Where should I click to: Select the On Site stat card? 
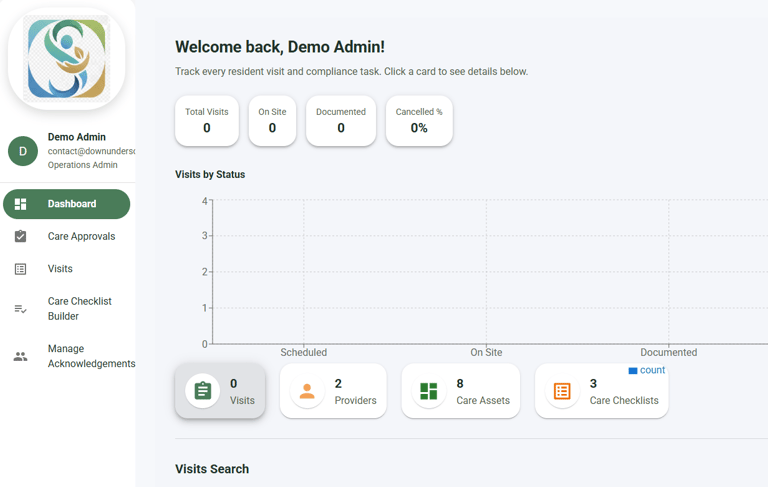click(x=272, y=121)
